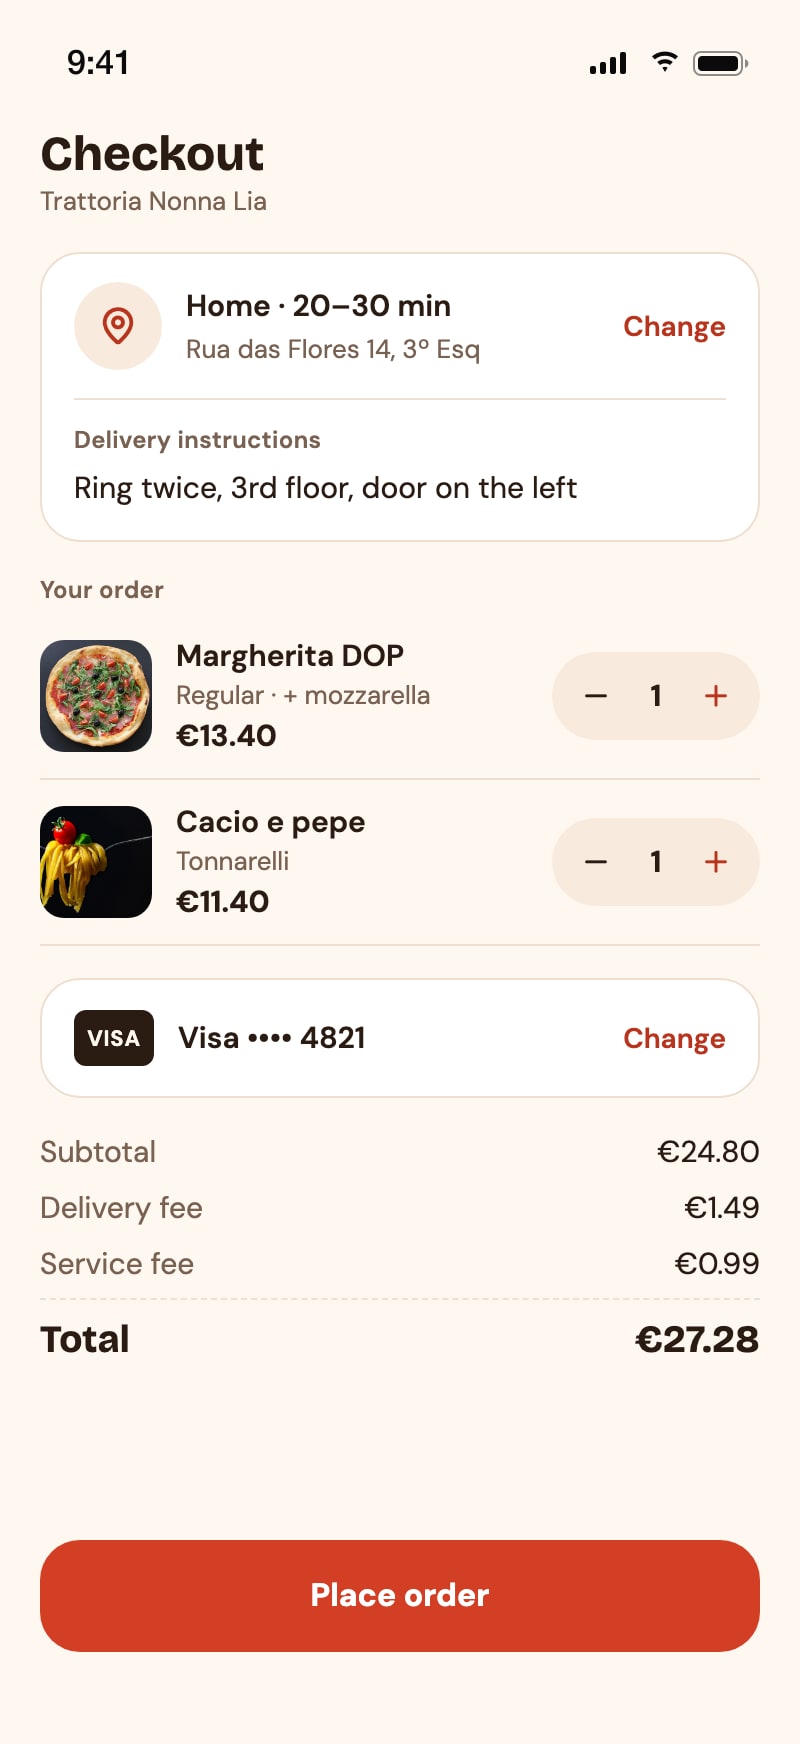Edit the delivery instructions text
Screen dimensions: 800x1744
coord(325,488)
